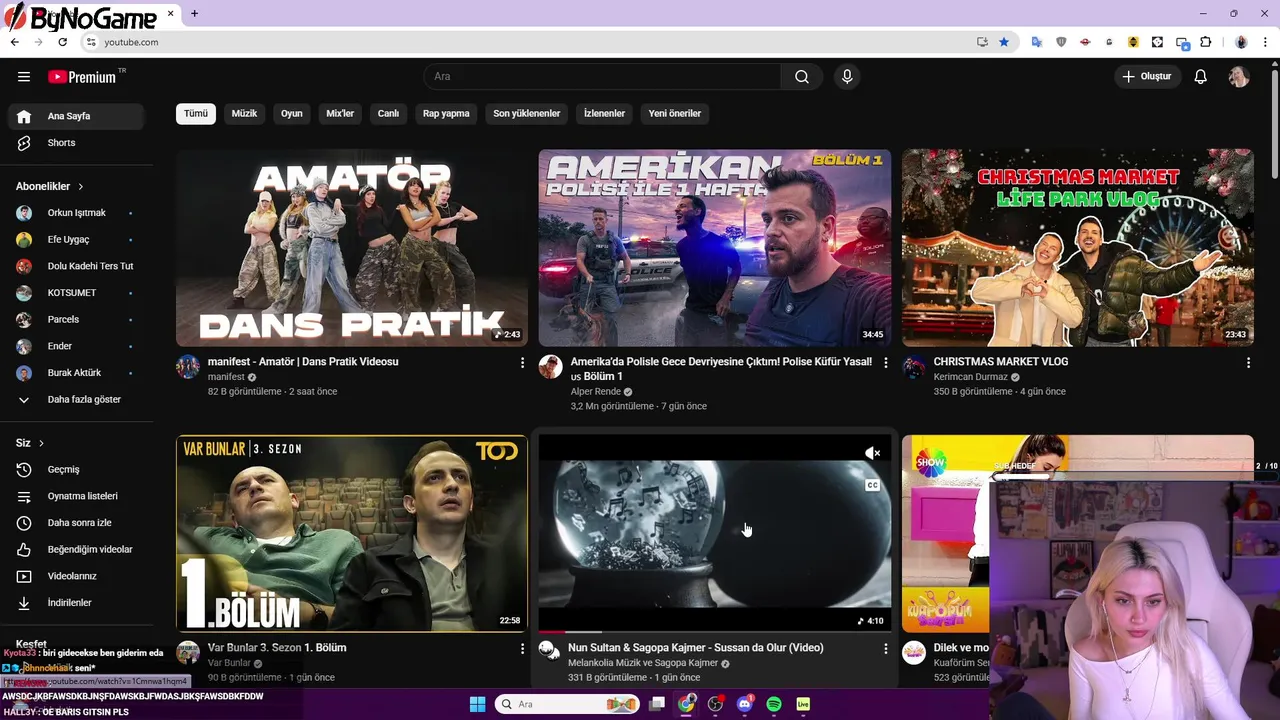Select the Son yüklenenler filter chip
The width and height of the screenshot is (1280, 720).
[x=527, y=113]
